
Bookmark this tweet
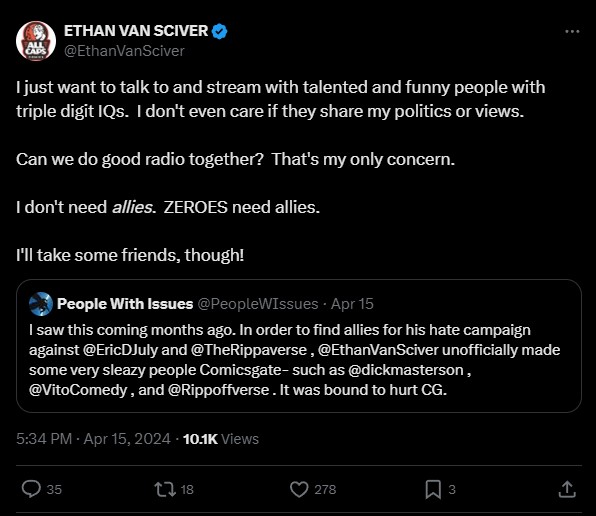433,489
